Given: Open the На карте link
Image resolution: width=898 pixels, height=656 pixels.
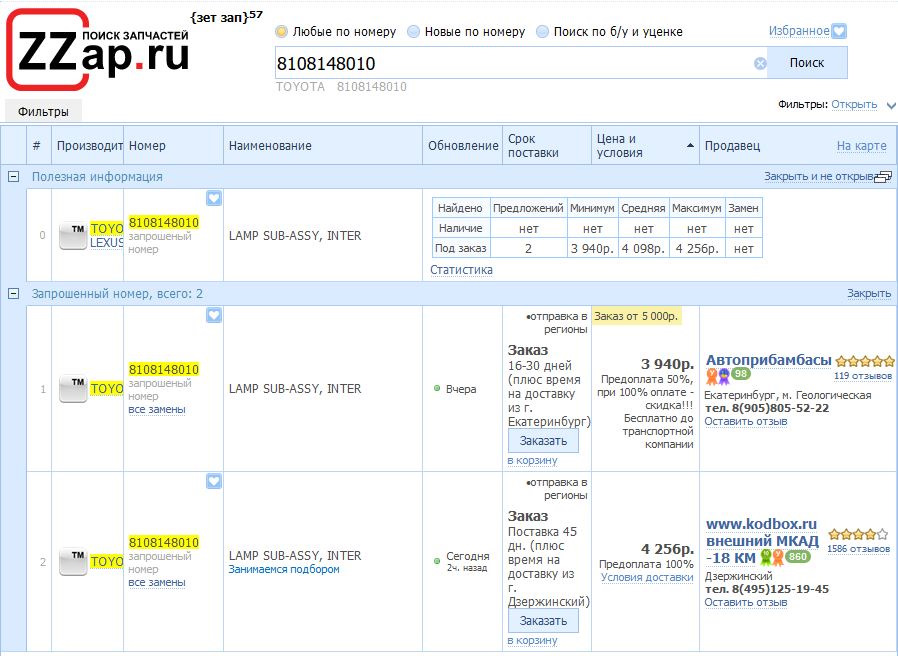Looking at the screenshot, I should [x=861, y=146].
